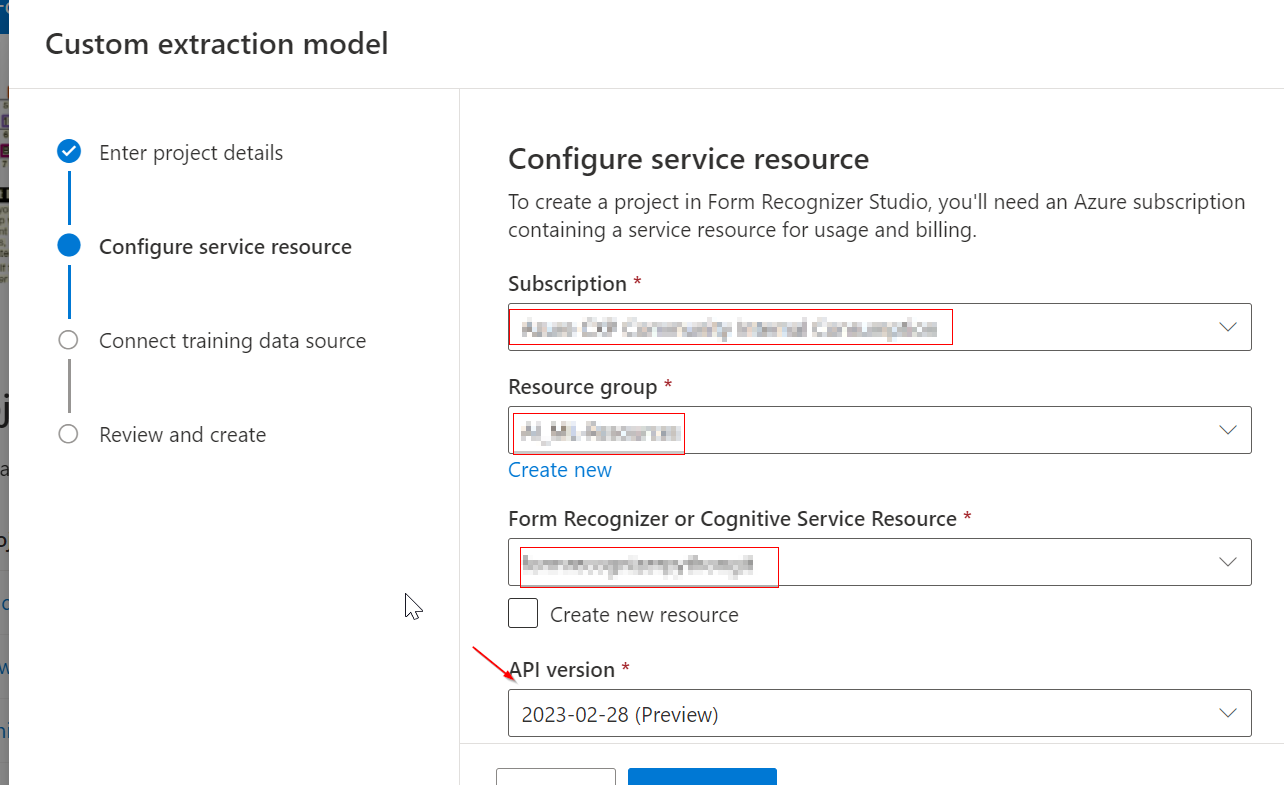The image size is (1284, 785).
Task: Click the Configure service resource step label
Action: (x=225, y=247)
